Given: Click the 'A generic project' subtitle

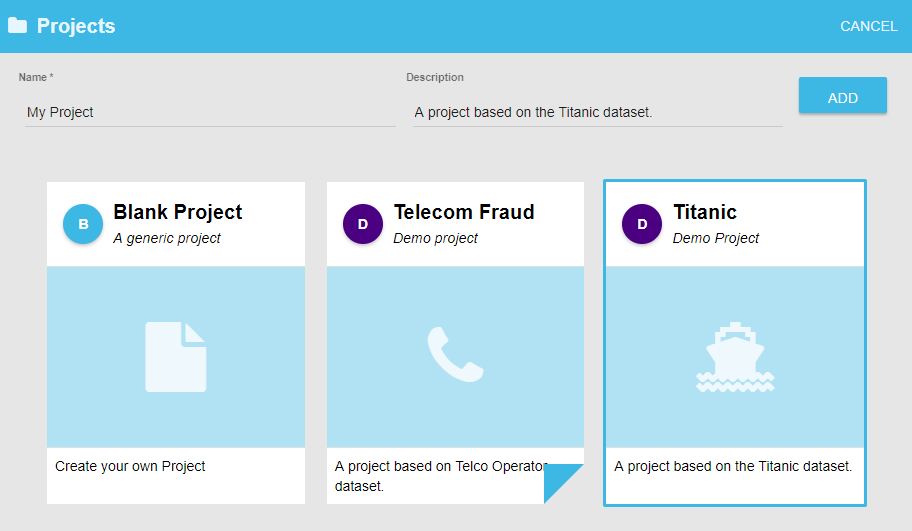Looking at the screenshot, I should 167,238.
